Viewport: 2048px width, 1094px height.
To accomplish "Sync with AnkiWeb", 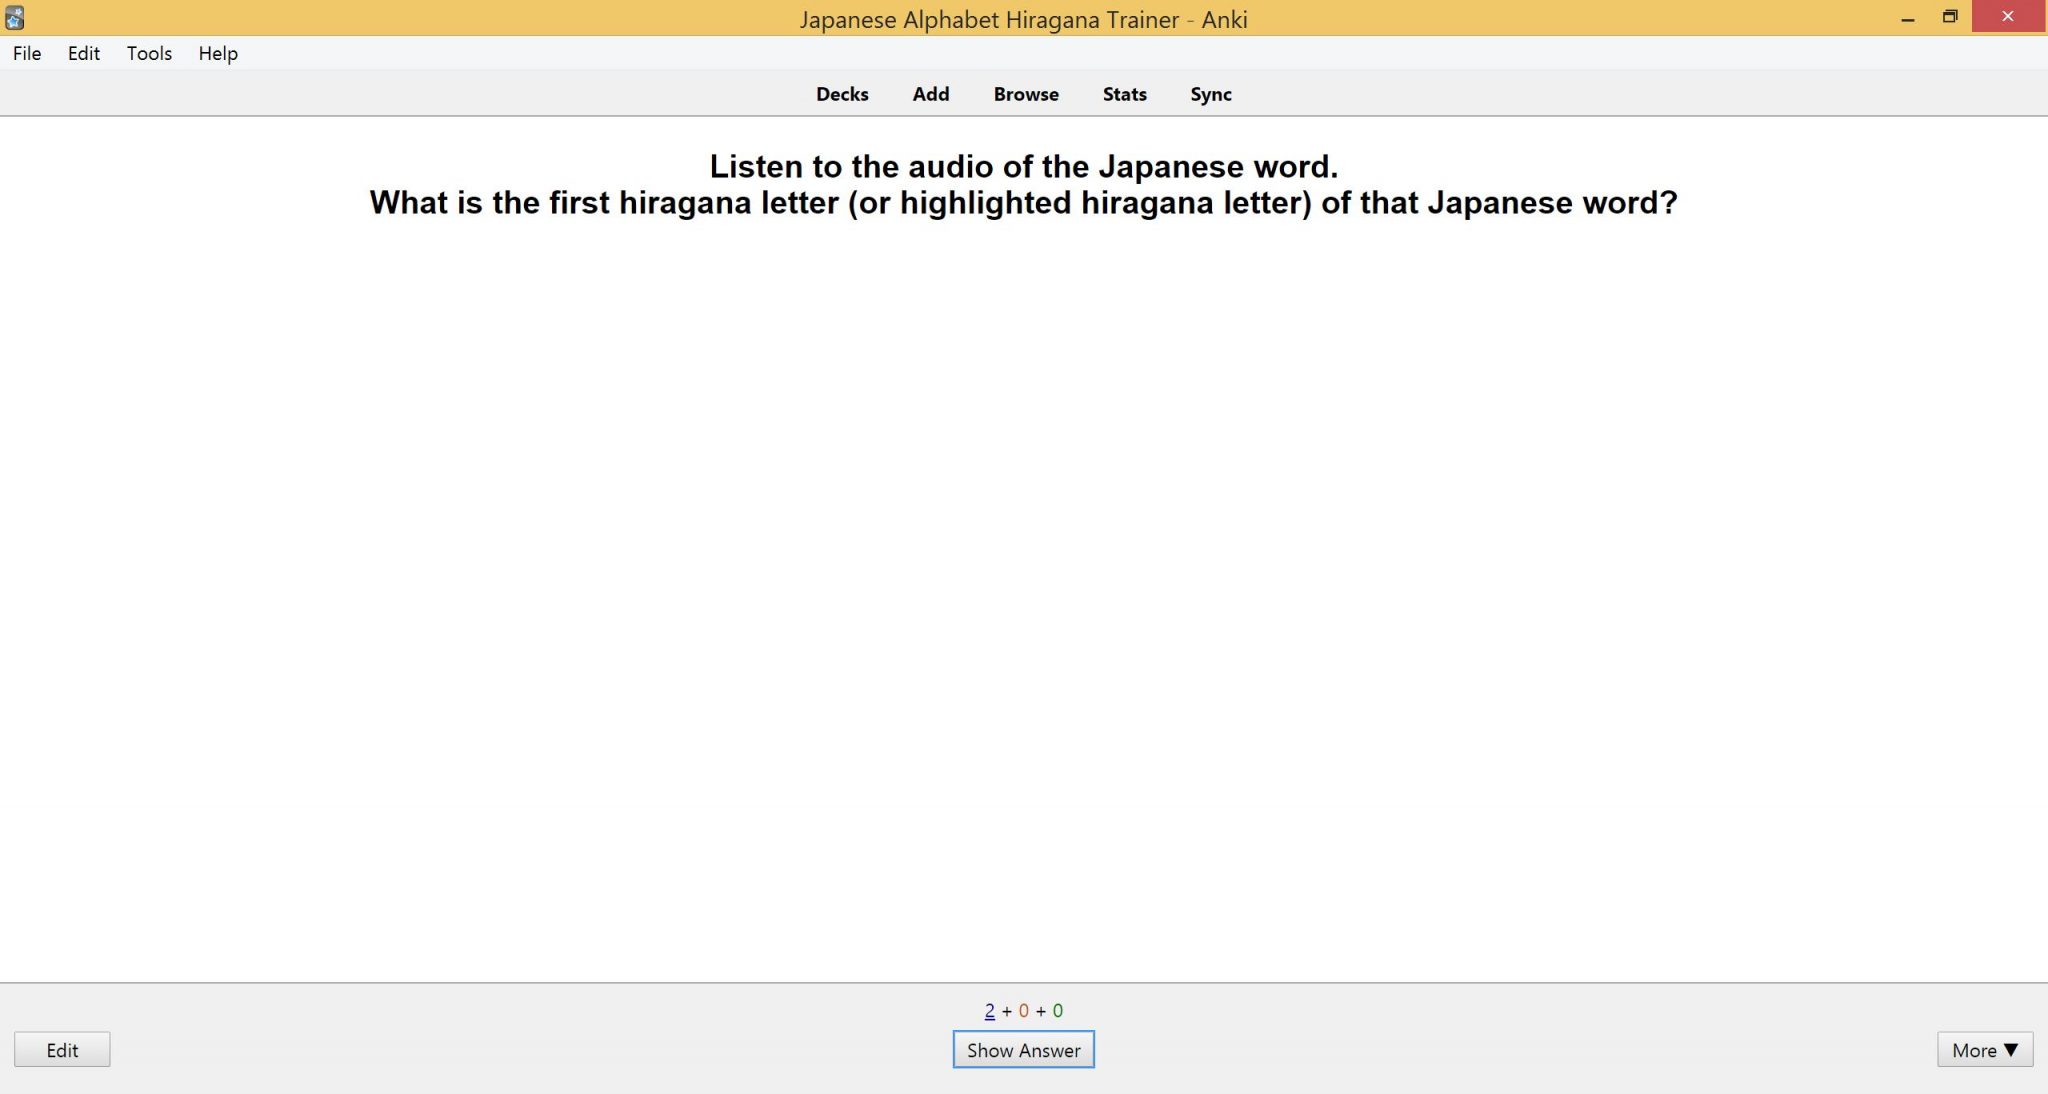I will click(x=1211, y=93).
